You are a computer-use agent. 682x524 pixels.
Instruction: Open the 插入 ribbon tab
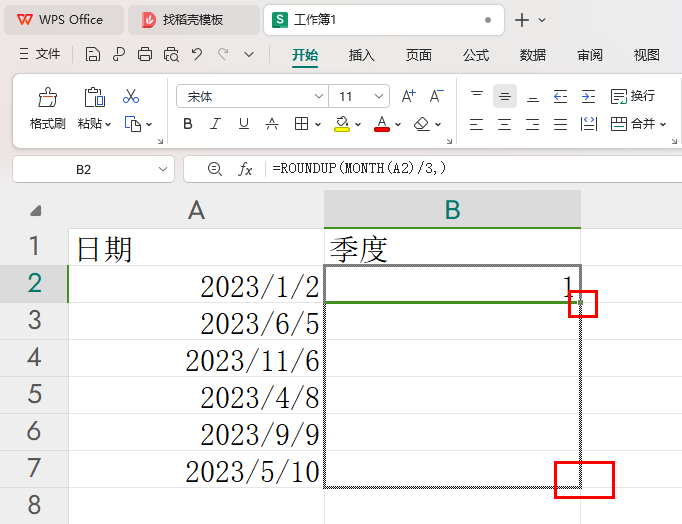point(361,55)
